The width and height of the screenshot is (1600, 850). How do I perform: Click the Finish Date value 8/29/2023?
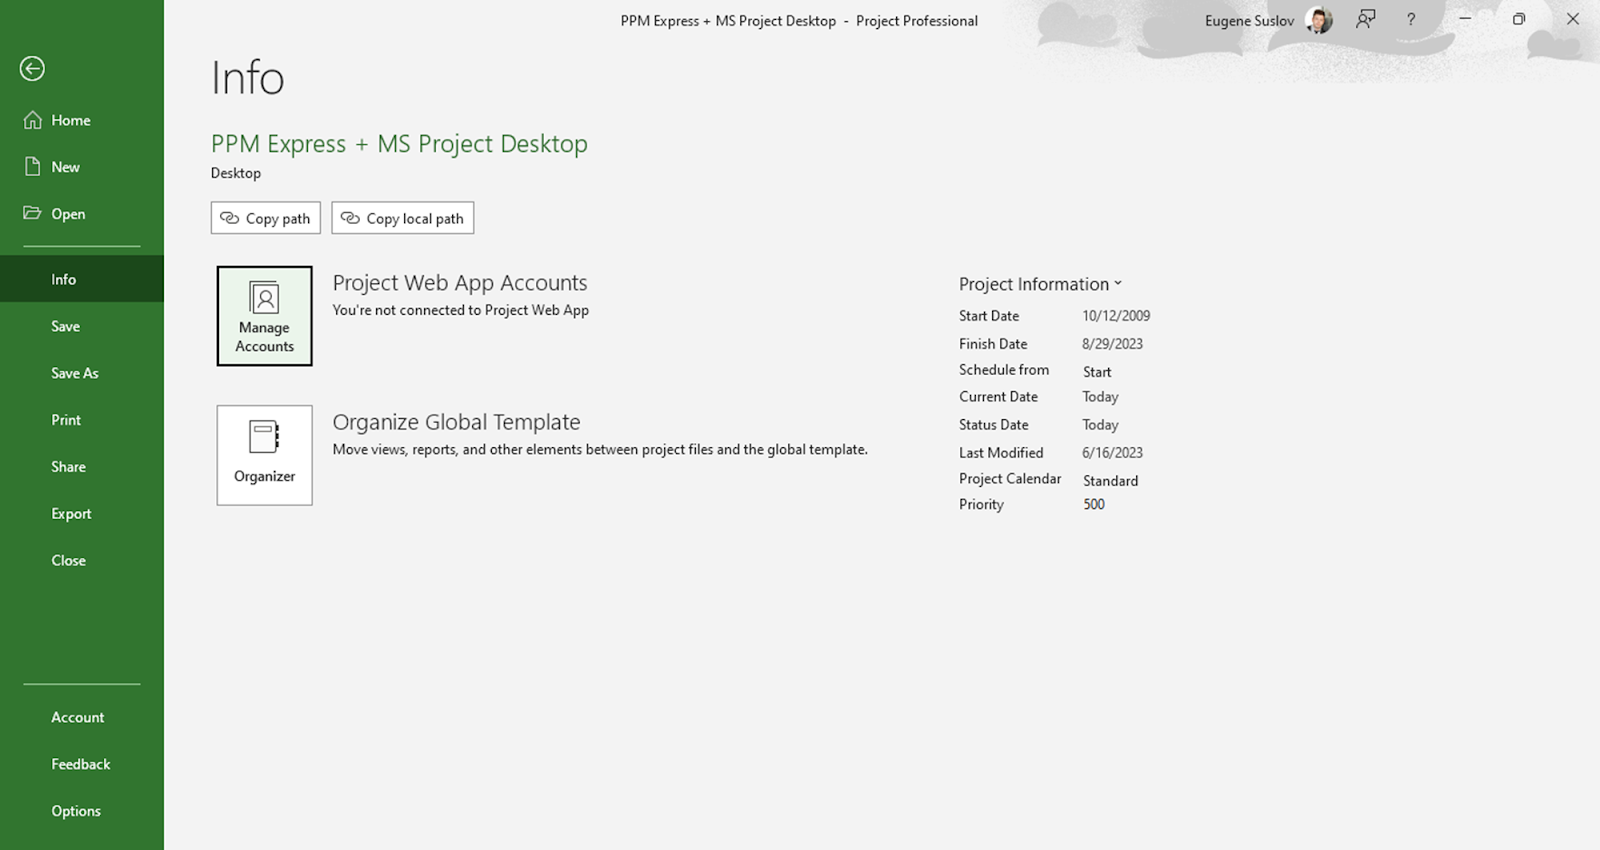tap(1112, 344)
